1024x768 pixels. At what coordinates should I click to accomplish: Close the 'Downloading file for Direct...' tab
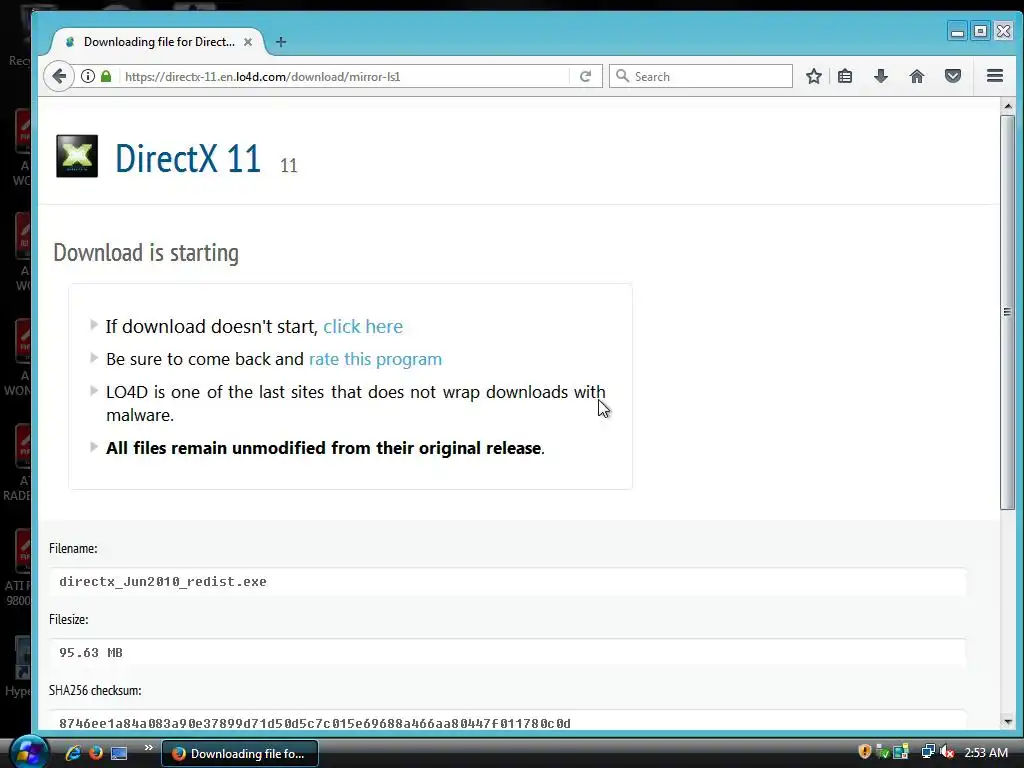(248, 42)
